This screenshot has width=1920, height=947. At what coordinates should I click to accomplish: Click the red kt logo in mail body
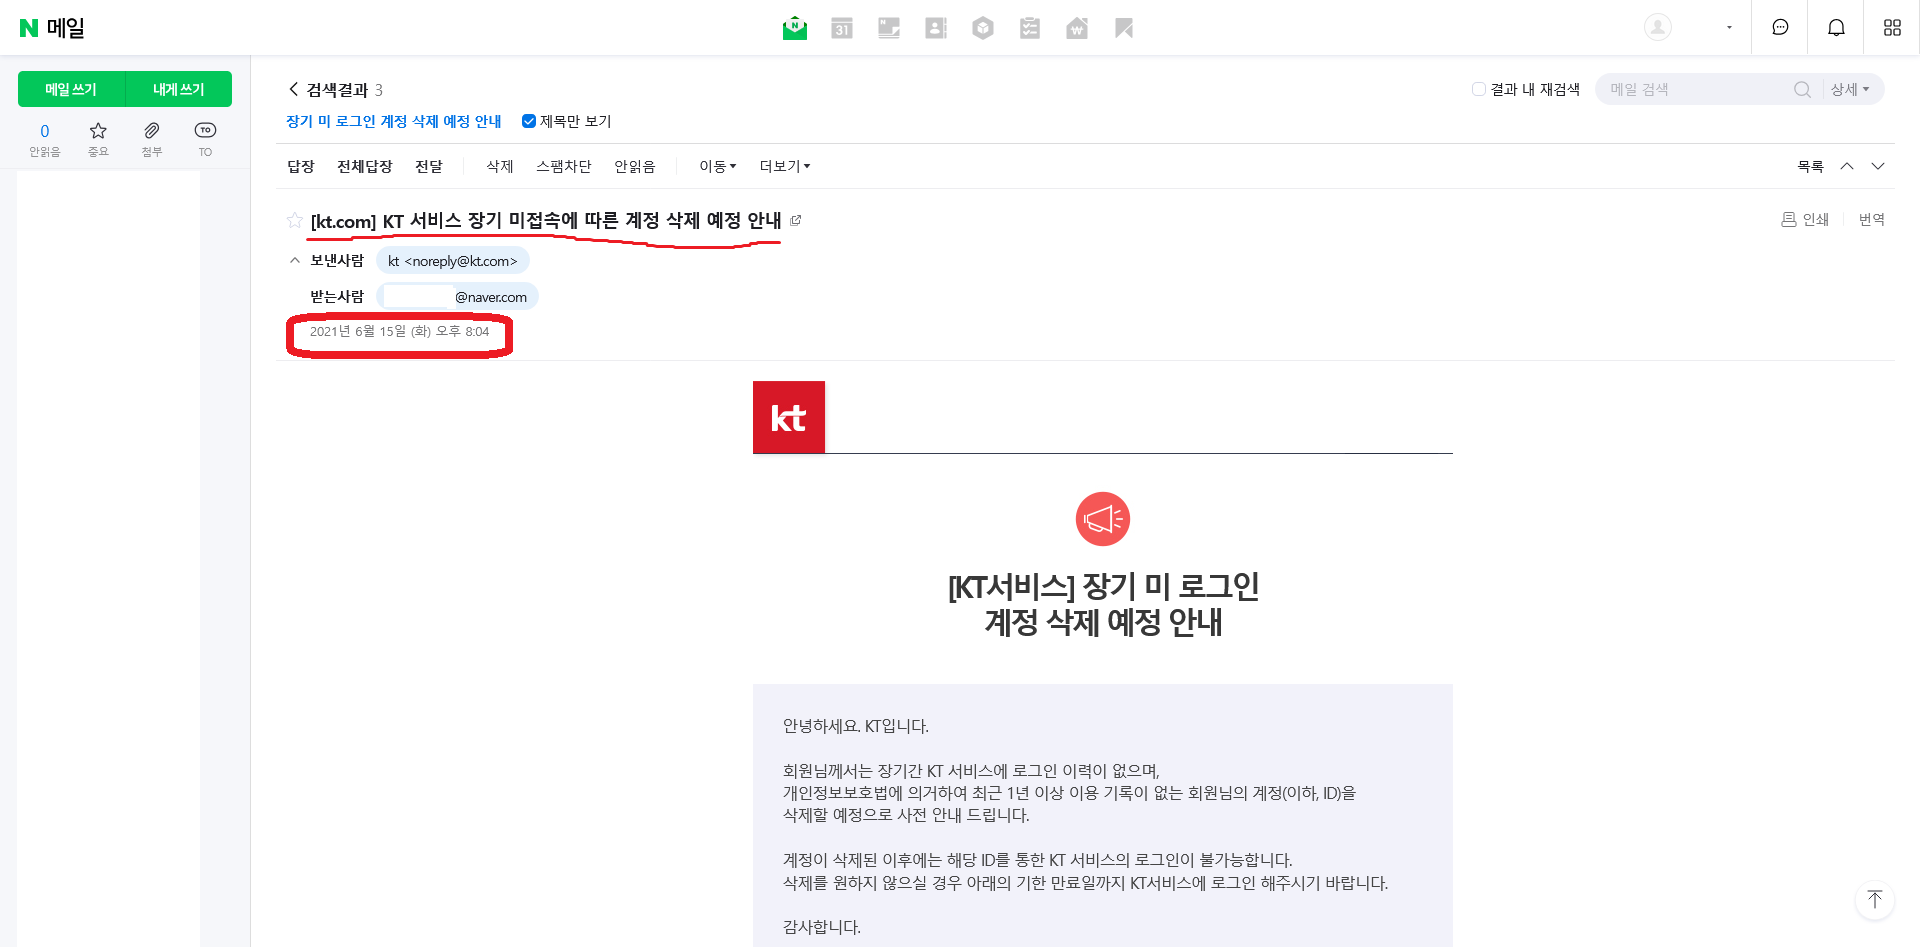coord(789,417)
